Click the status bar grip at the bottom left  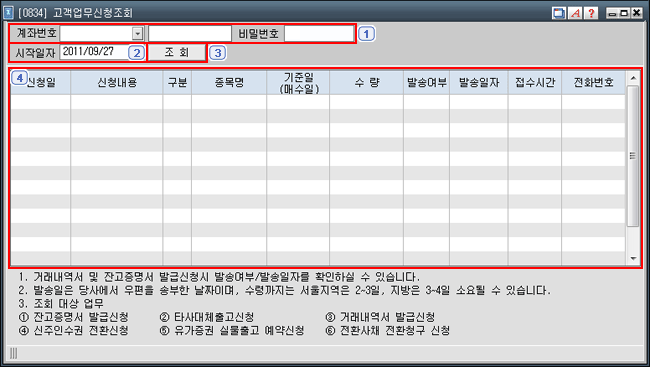coord(13,353)
